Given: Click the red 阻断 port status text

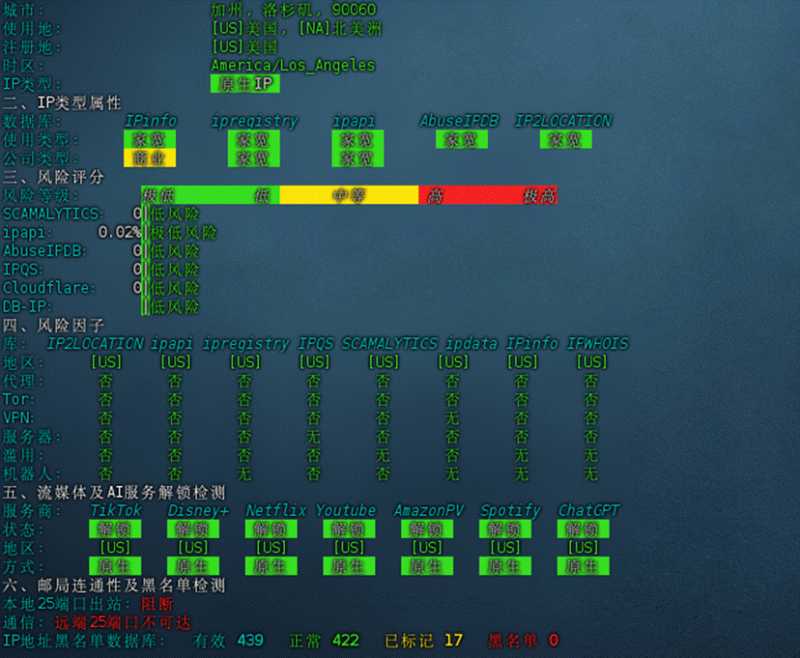Looking at the screenshot, I should [157, 604].
